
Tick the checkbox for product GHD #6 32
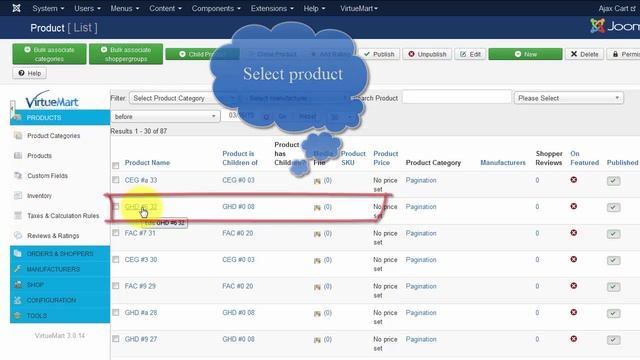coord(116,206)
